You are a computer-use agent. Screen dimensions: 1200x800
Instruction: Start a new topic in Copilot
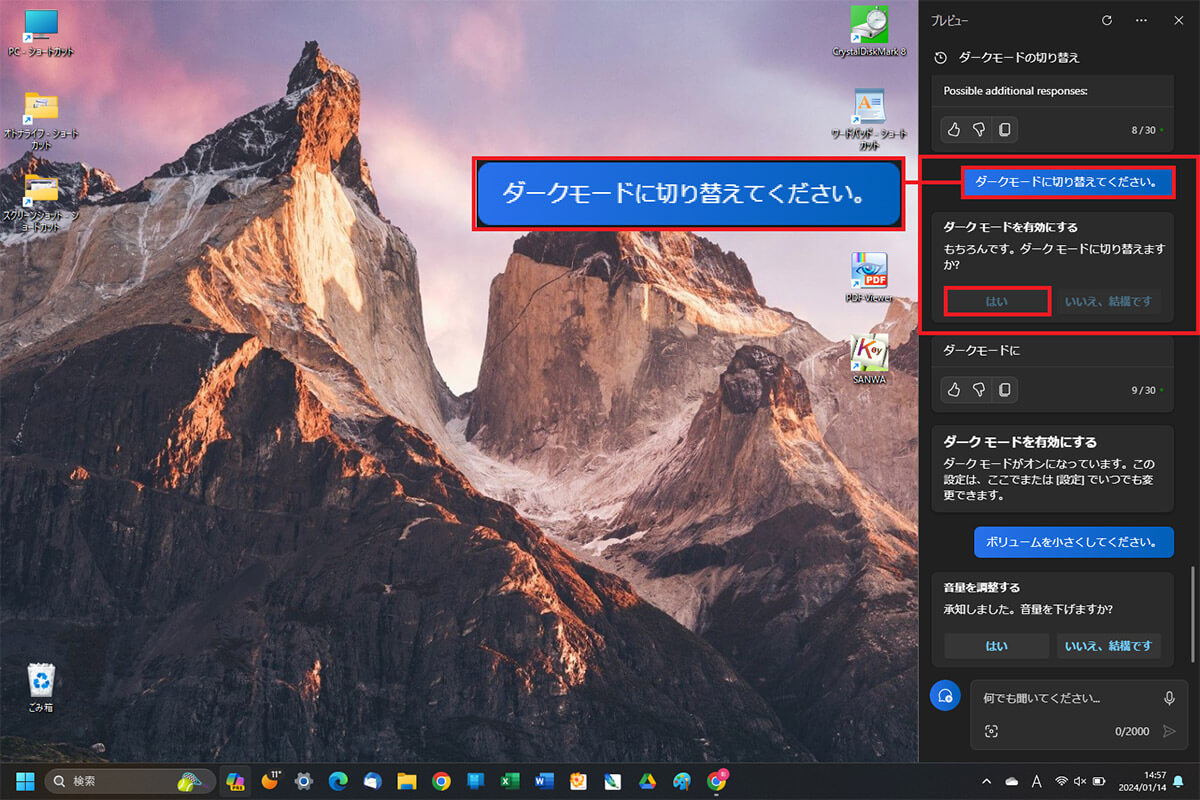(945, 696)
